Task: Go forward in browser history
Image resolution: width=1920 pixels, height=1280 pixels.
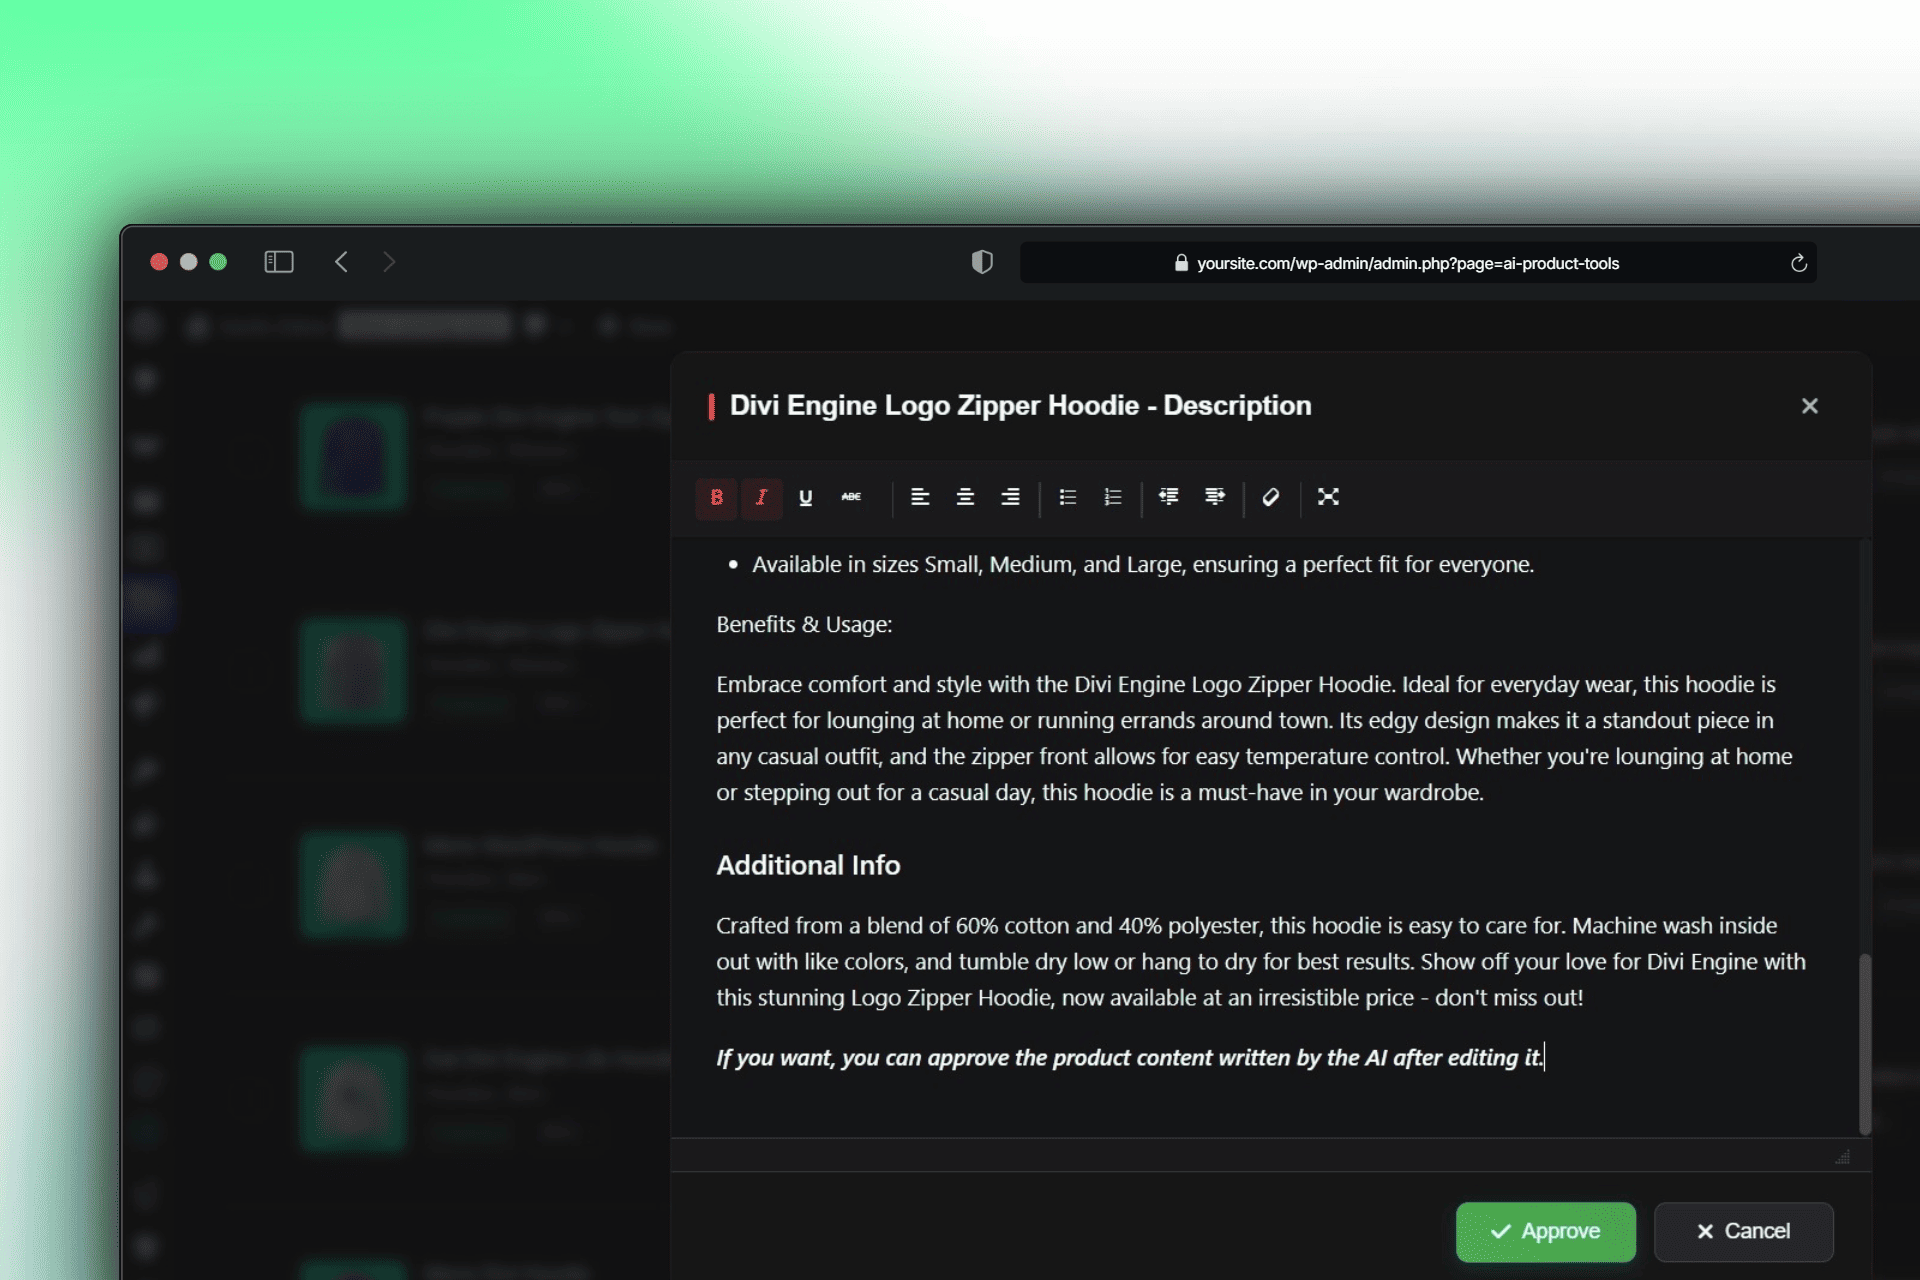Action: point(389,262)
